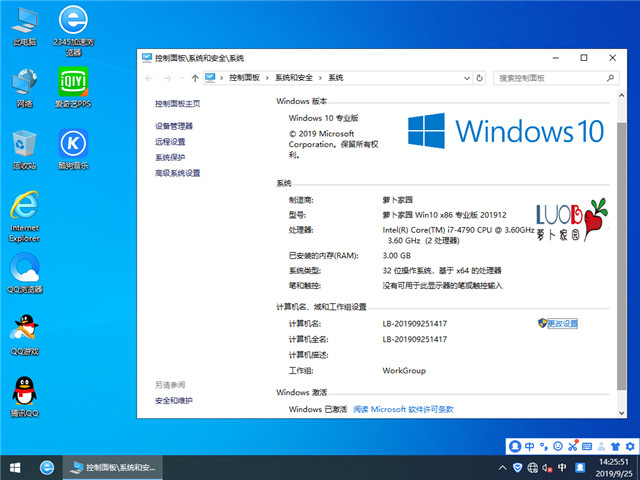640x480 pixels.
Task: Expand the chevron before 控制面板 in the address bar
Action: click(x=222, y=78)
